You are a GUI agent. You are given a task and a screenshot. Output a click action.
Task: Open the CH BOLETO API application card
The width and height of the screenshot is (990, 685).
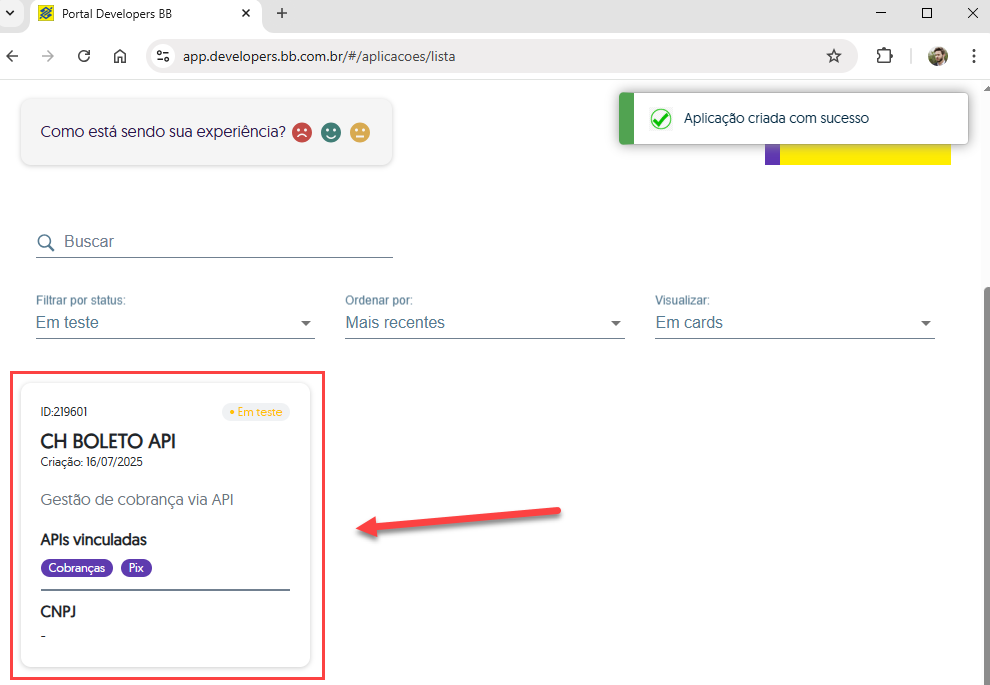(x=165, y=525)
